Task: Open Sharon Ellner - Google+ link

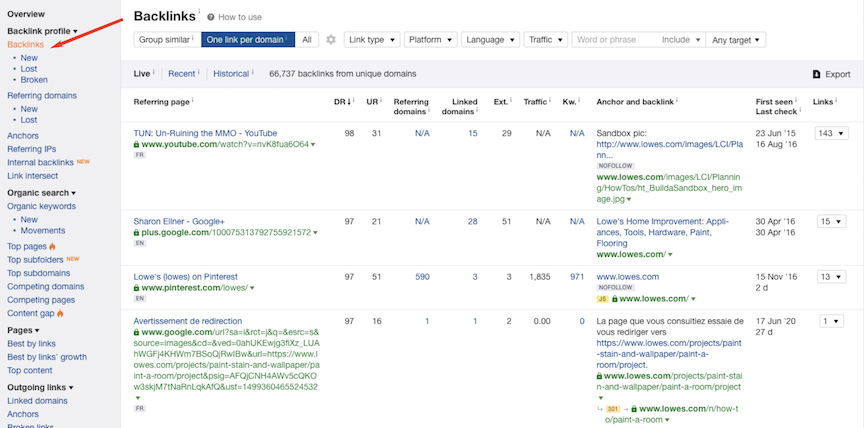Action: [x=179, y=221]
